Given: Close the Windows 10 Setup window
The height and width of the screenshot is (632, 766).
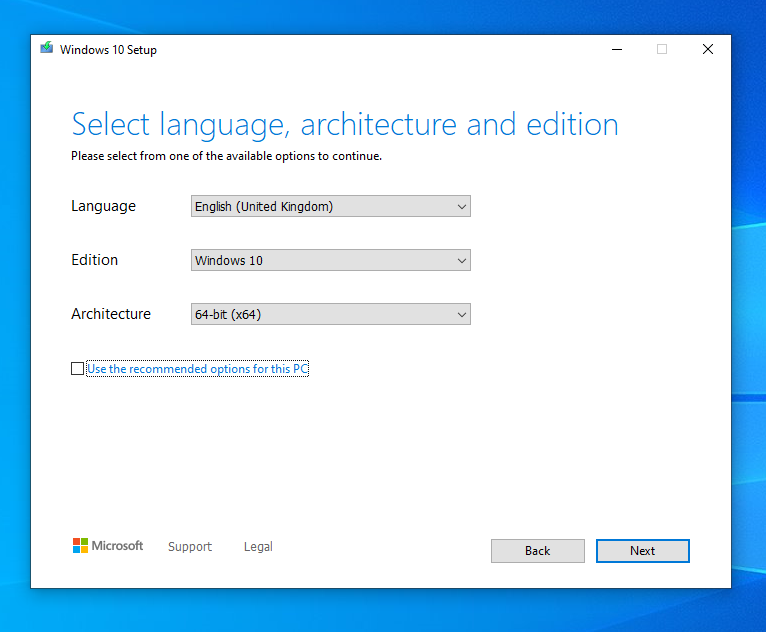Looking at the screenshot, I should (x=708, y=49).
